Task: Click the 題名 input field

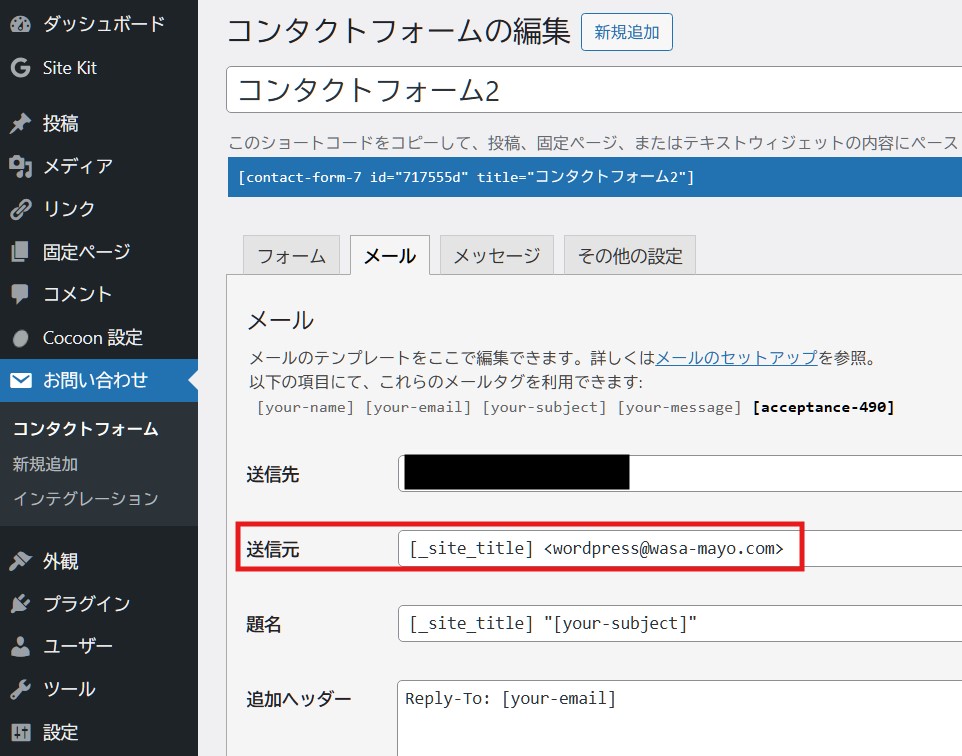Action: [680, 623]
